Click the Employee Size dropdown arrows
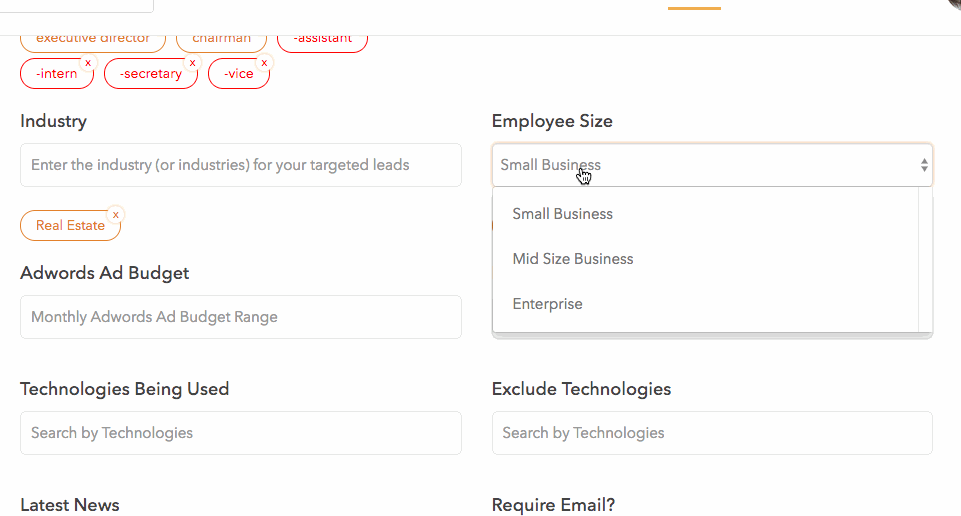Image resolution: width=961 pixels, height=516 pixels. point(924,165)
